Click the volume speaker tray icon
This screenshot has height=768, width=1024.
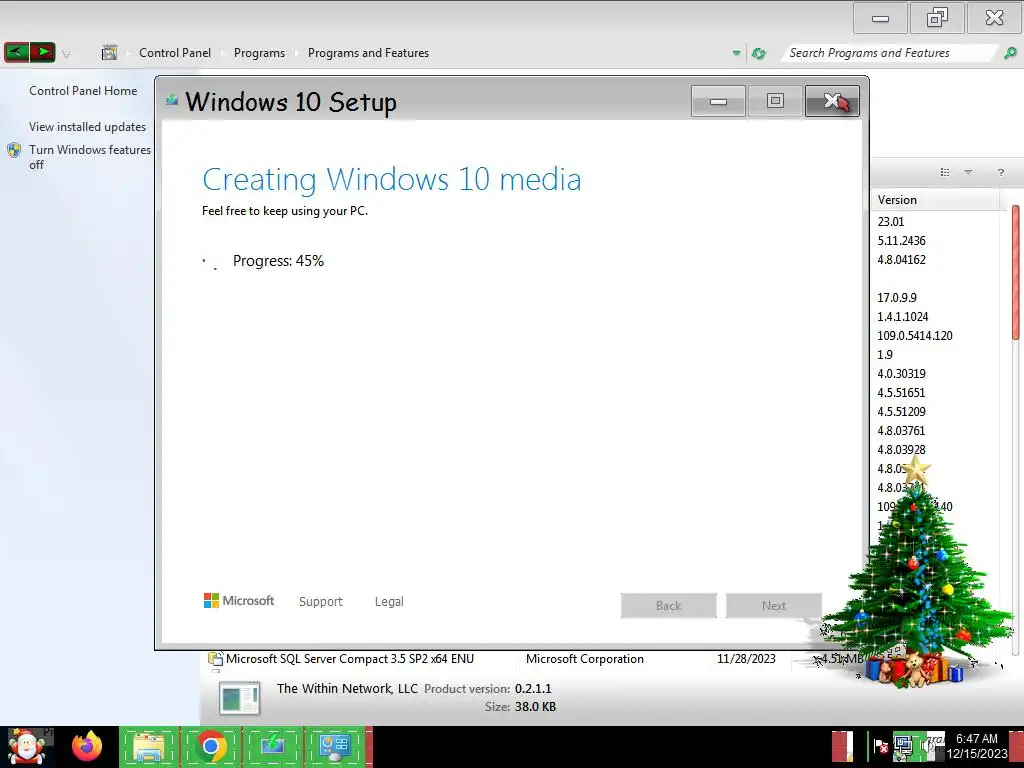(x=929, y=746)
